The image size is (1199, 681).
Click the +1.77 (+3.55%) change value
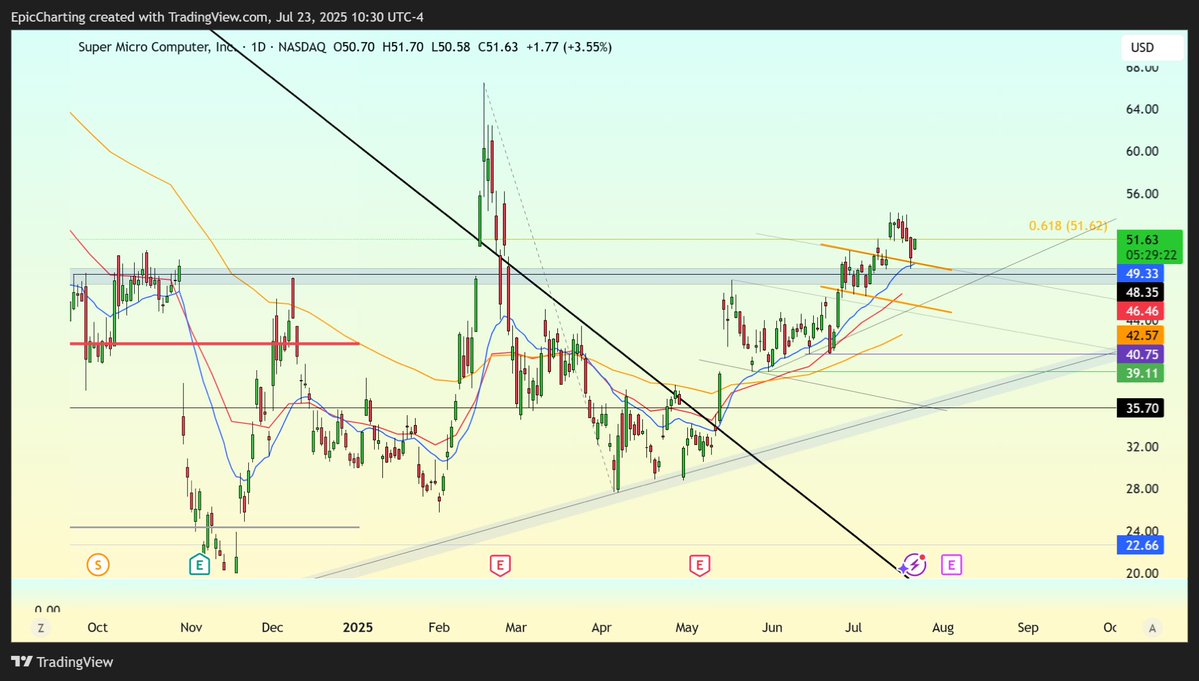tap(569, 47)
